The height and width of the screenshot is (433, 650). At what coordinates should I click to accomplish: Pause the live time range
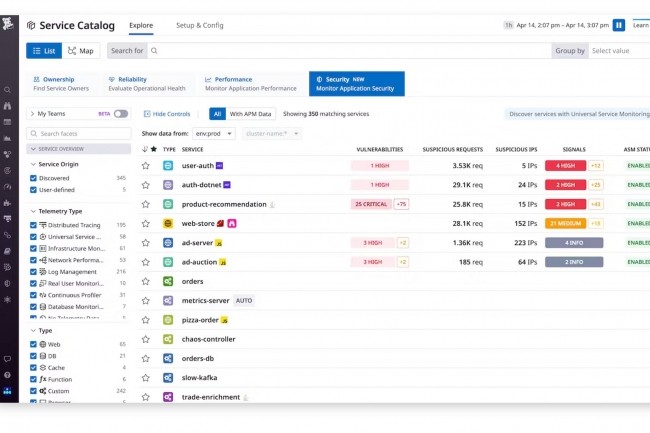(x=618, y=25)
